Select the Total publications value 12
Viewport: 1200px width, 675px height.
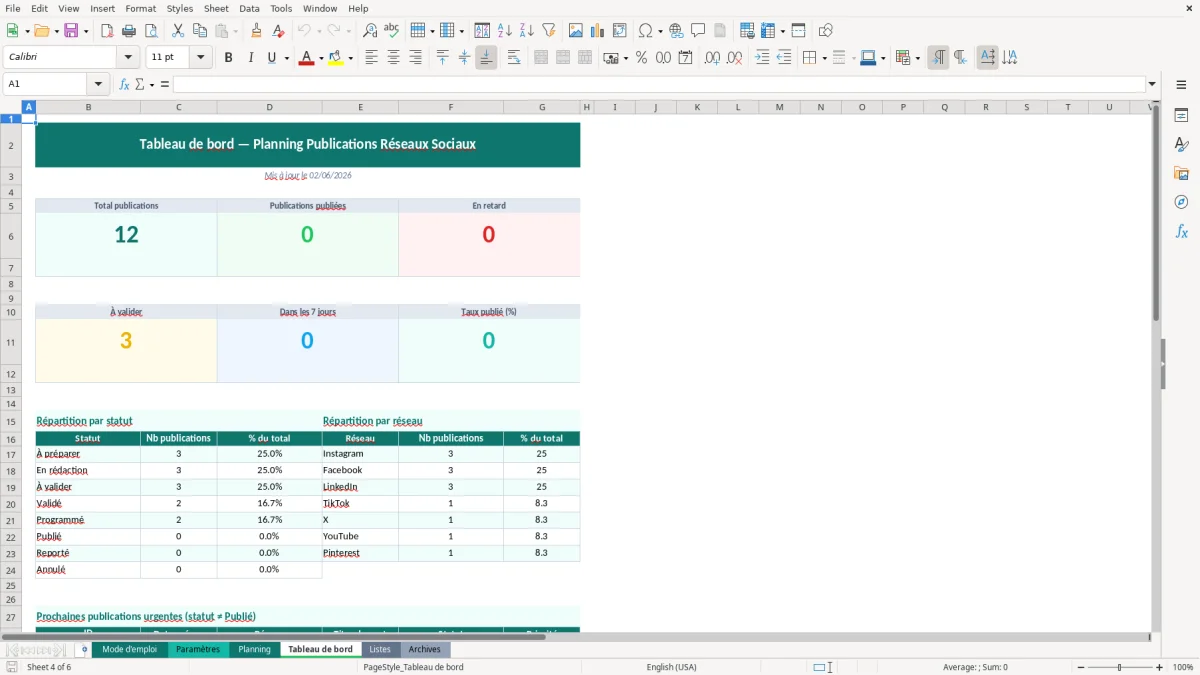126,235
